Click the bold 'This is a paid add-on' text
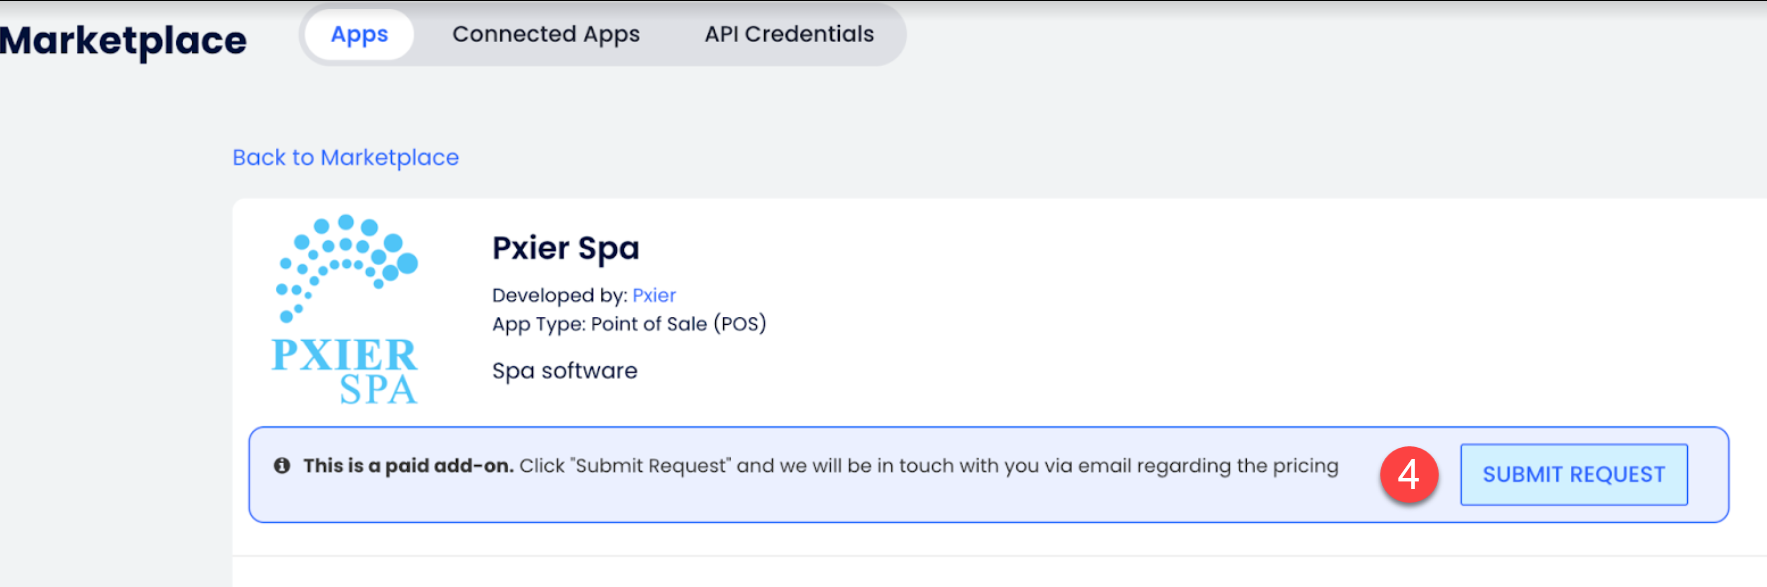This screenshot has height=587, width=1767. [x=408, y=466]
